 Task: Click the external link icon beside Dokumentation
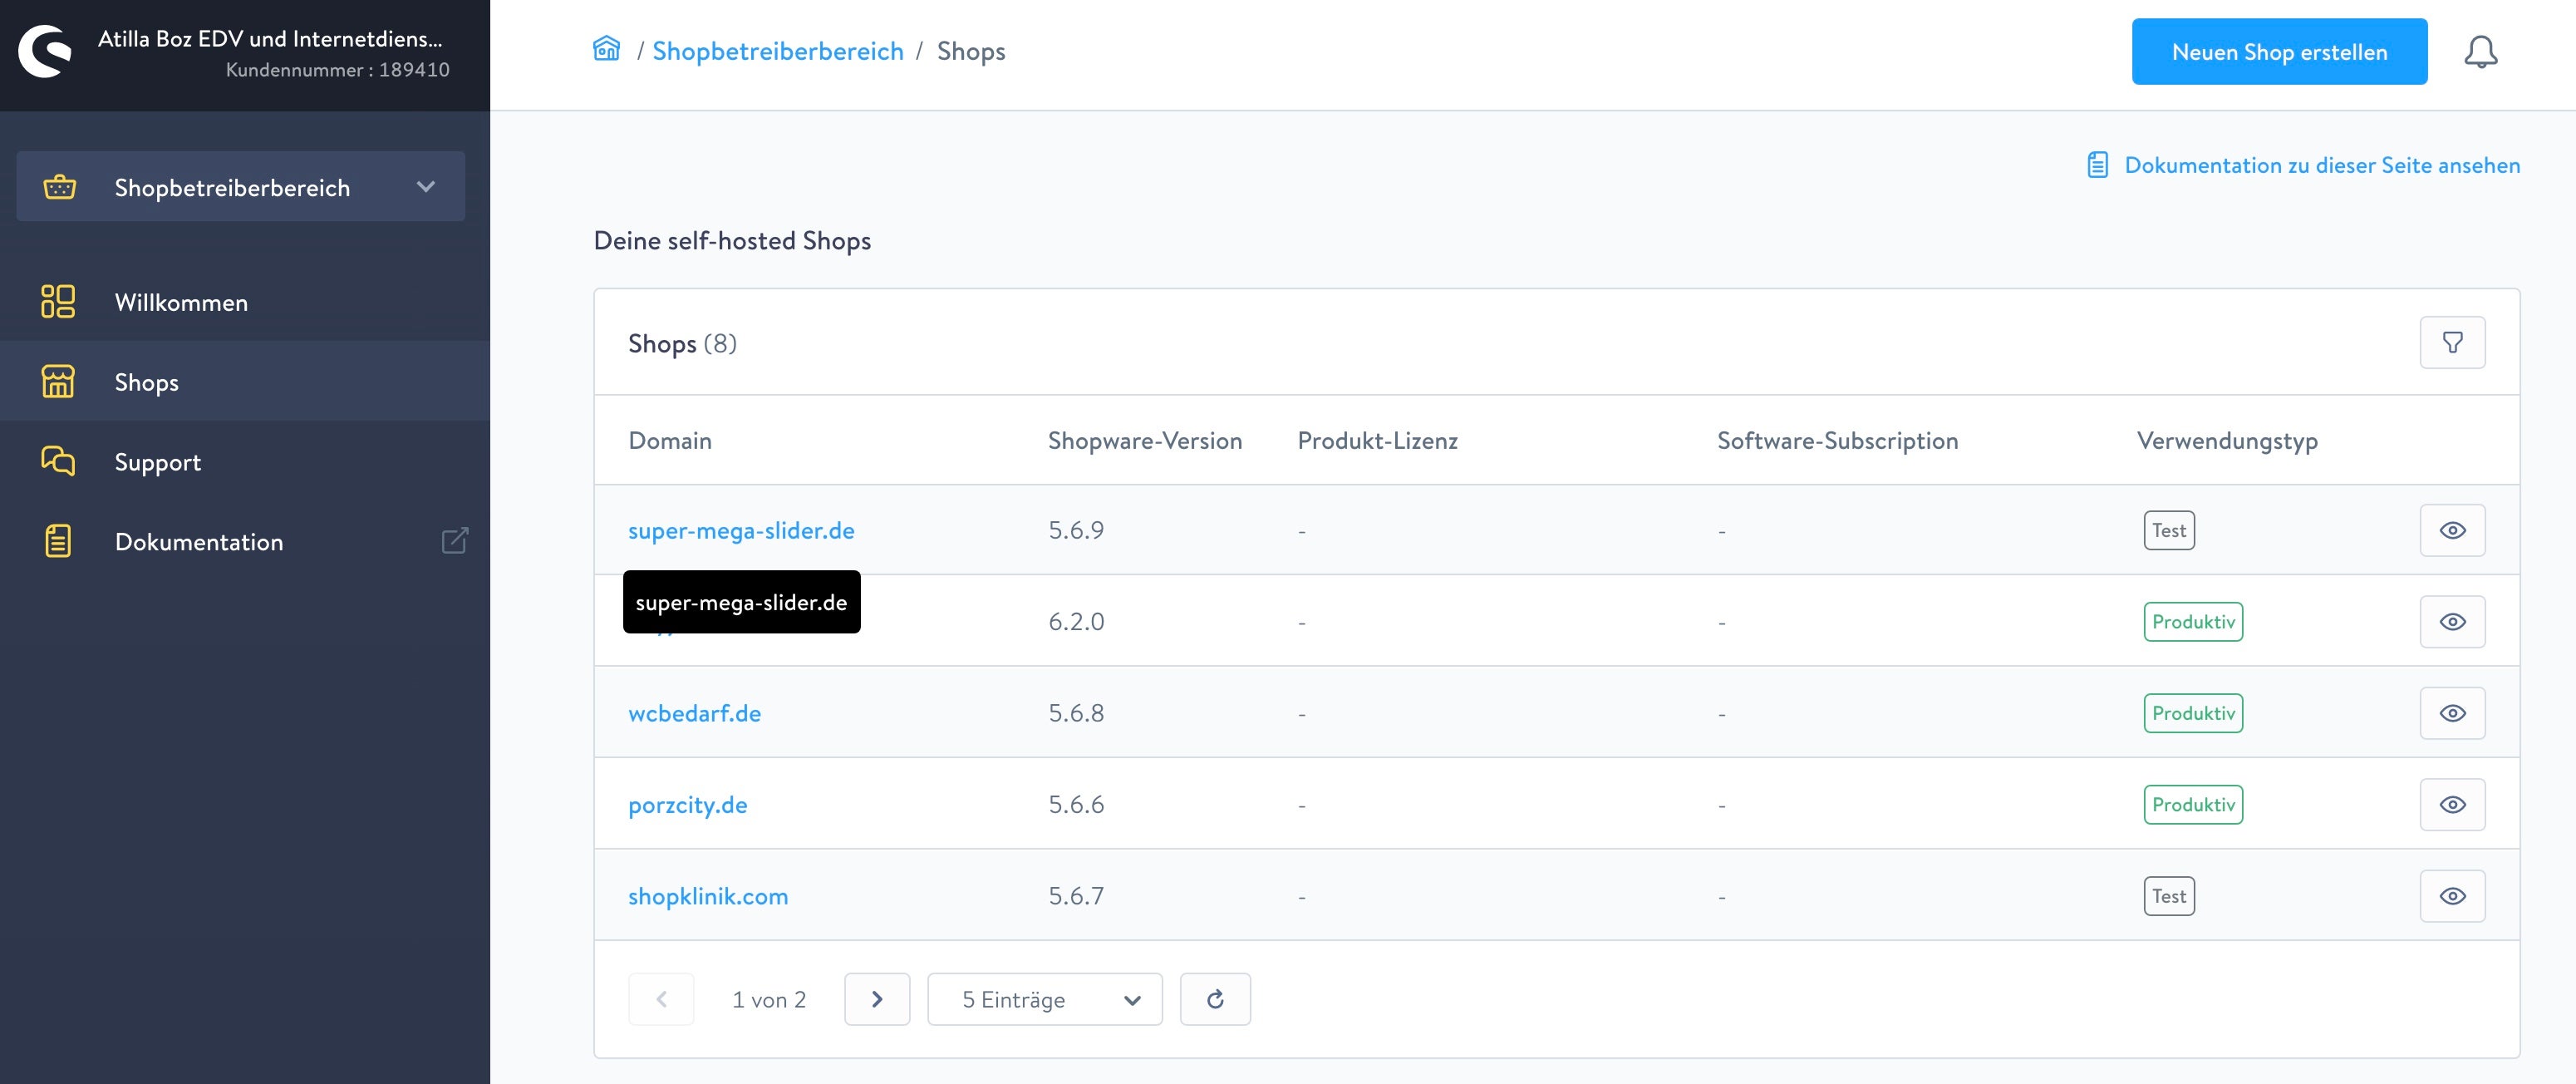[455, 541]
